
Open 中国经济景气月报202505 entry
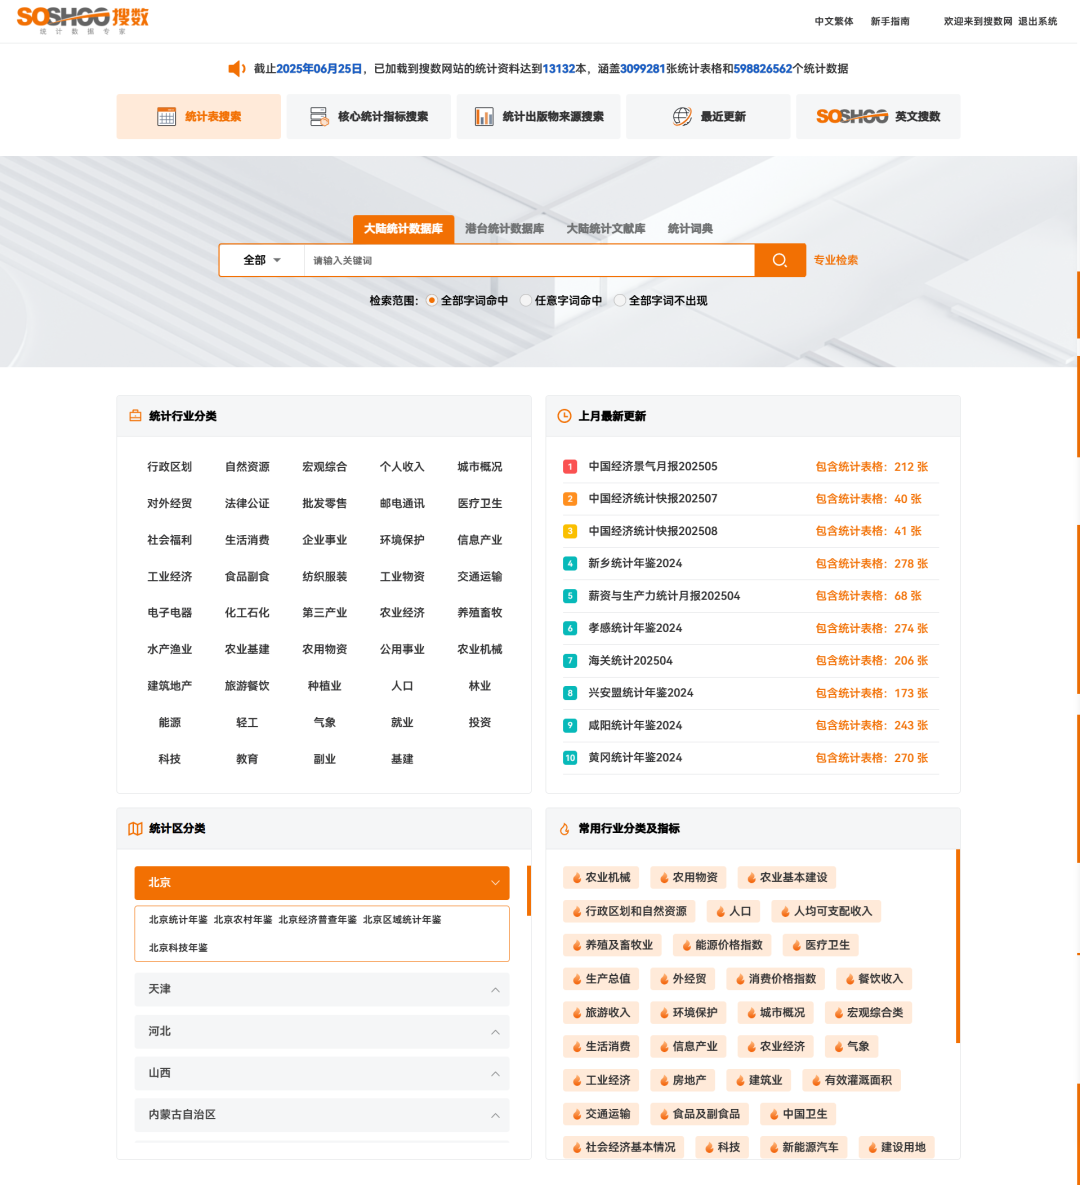652,467
